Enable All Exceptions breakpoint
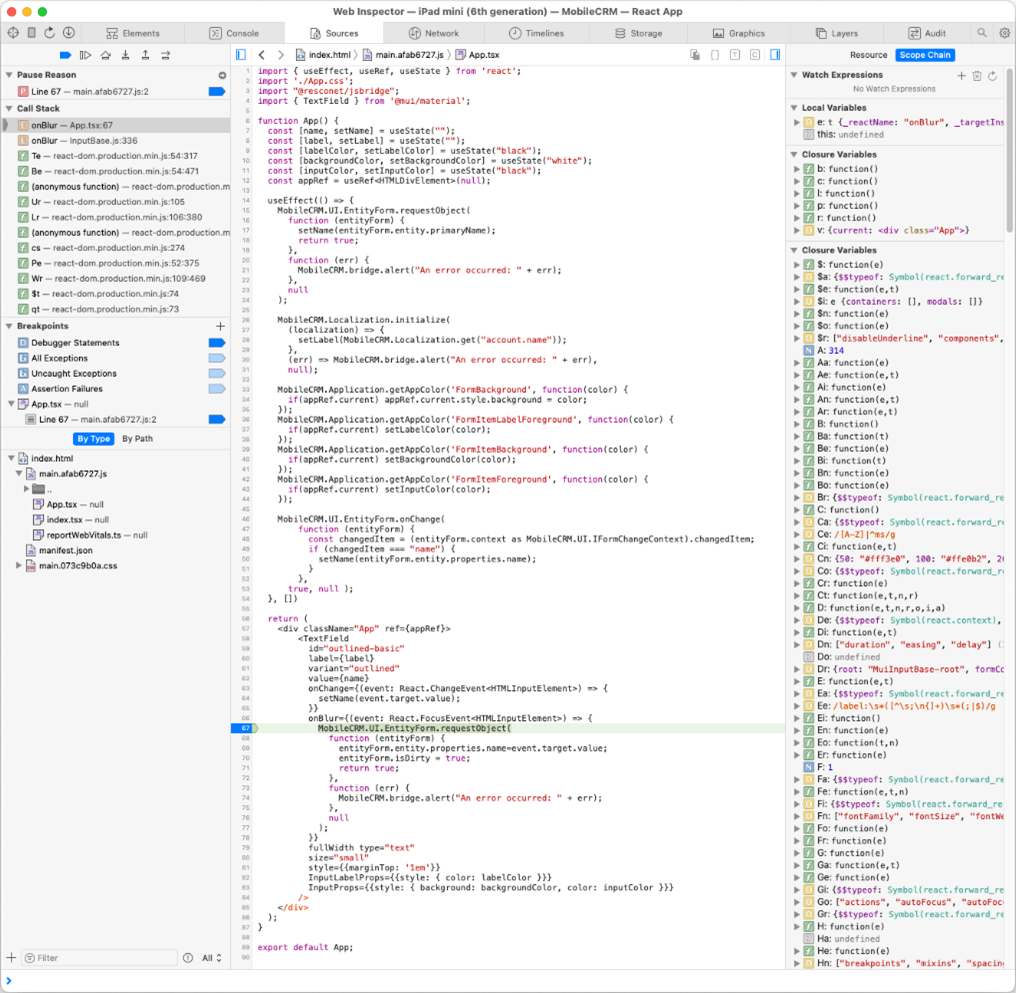1016x993 pixels. 216,358
